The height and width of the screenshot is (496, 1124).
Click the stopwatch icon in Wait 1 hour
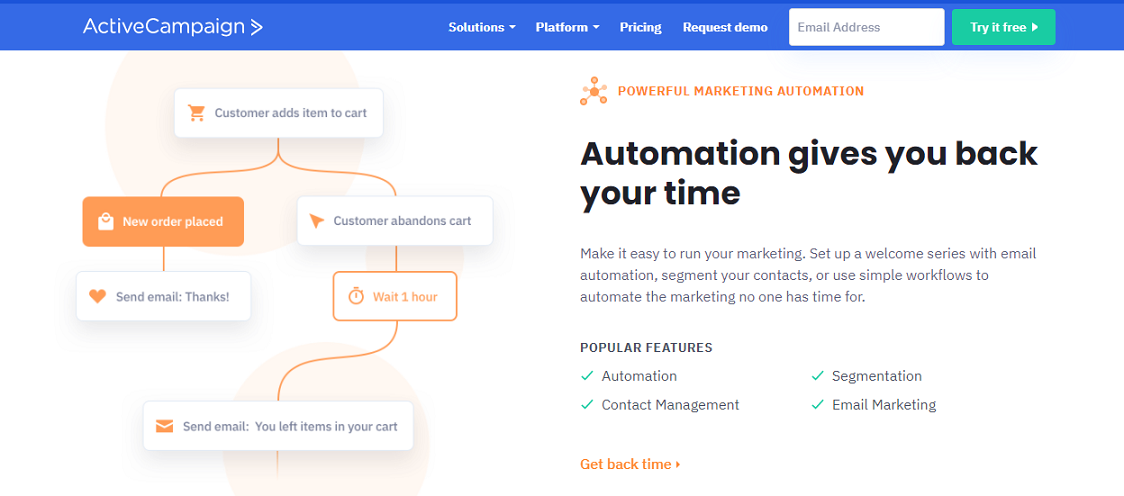[x=356, y=296]
